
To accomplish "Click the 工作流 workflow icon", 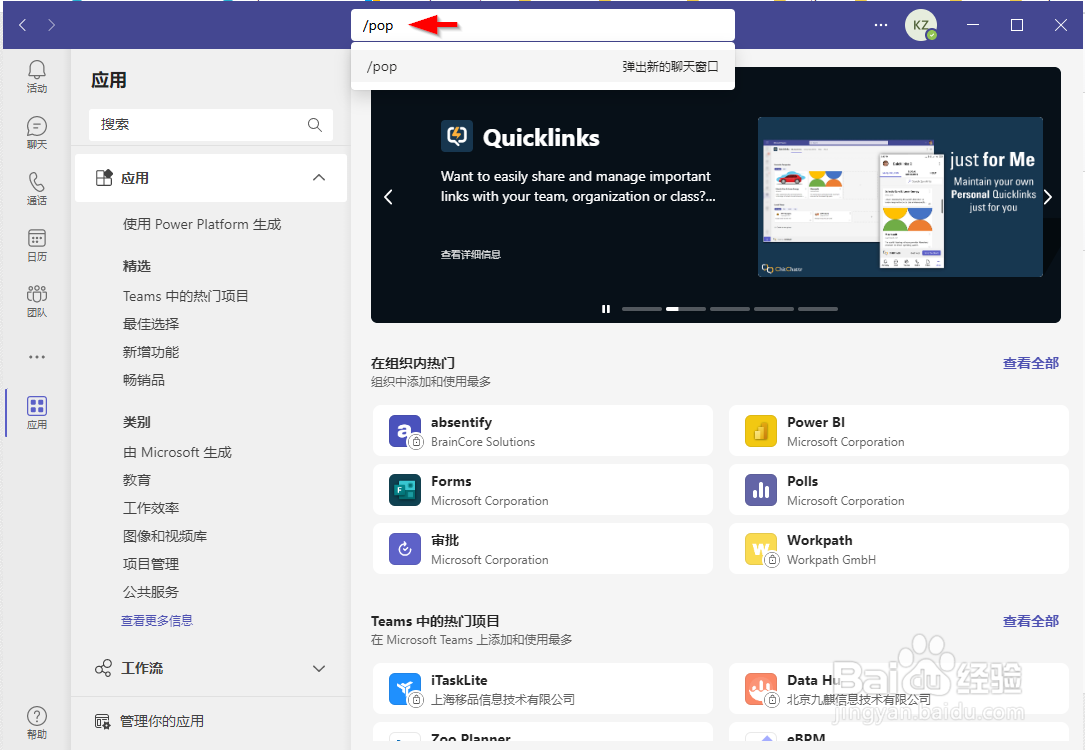I will click(x=103, y=668).
